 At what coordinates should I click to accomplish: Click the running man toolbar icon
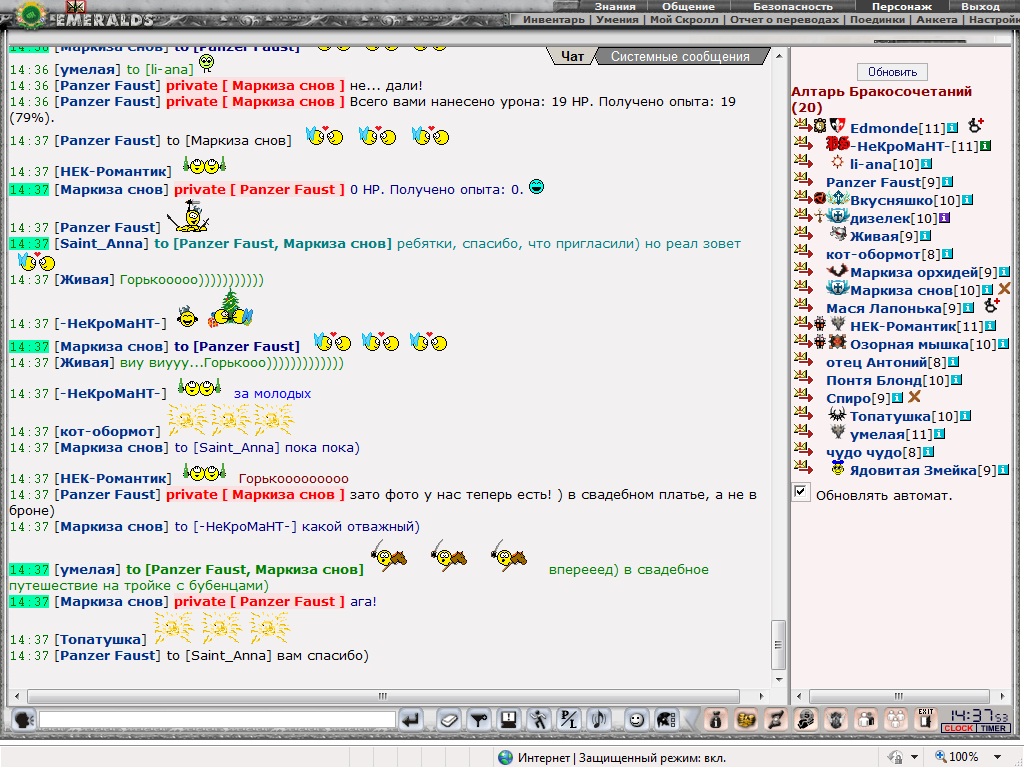(x=539, y=720)
